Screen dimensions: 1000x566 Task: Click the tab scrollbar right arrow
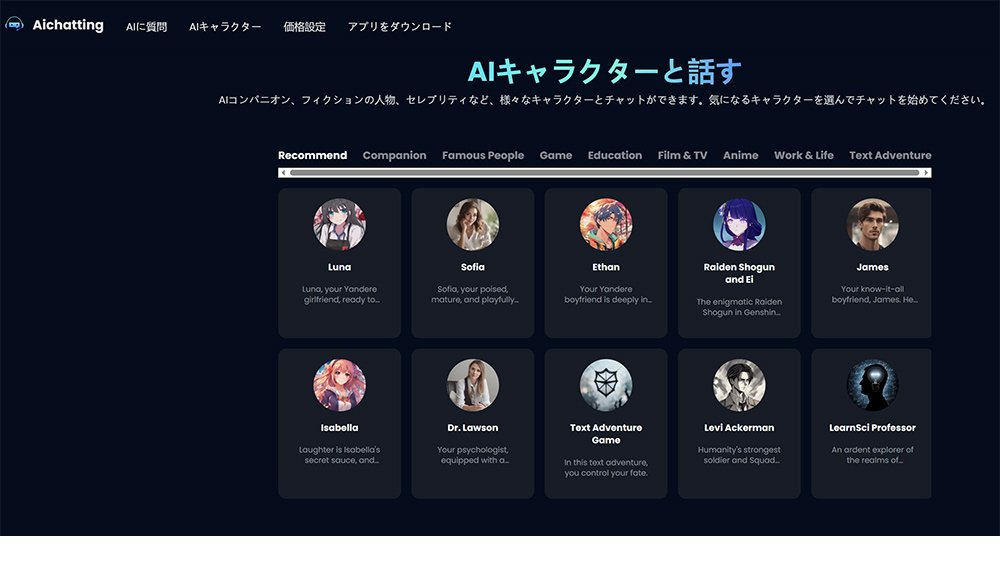[x=927, y=173]
